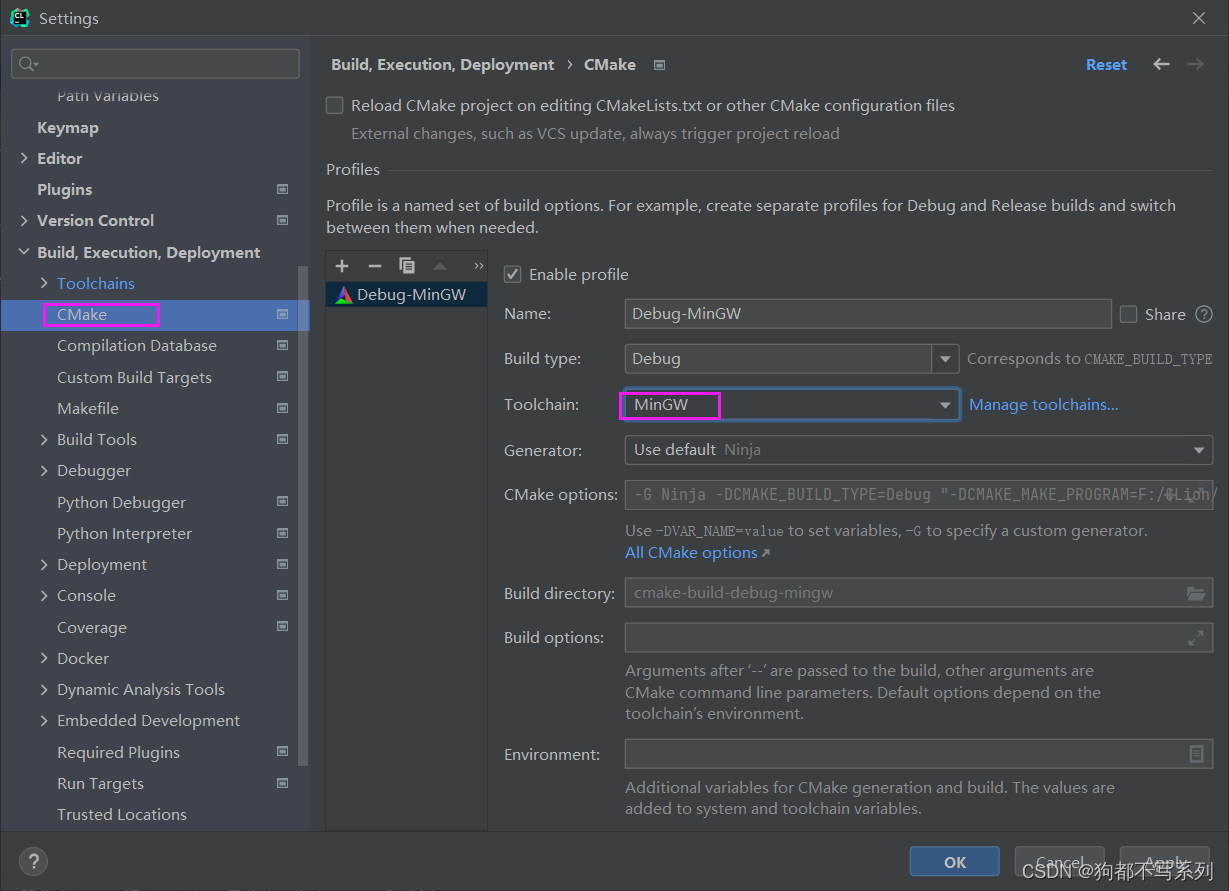
Task: Go back to previous settings page
Action: pyautogui.click(x=1161, y=64)
